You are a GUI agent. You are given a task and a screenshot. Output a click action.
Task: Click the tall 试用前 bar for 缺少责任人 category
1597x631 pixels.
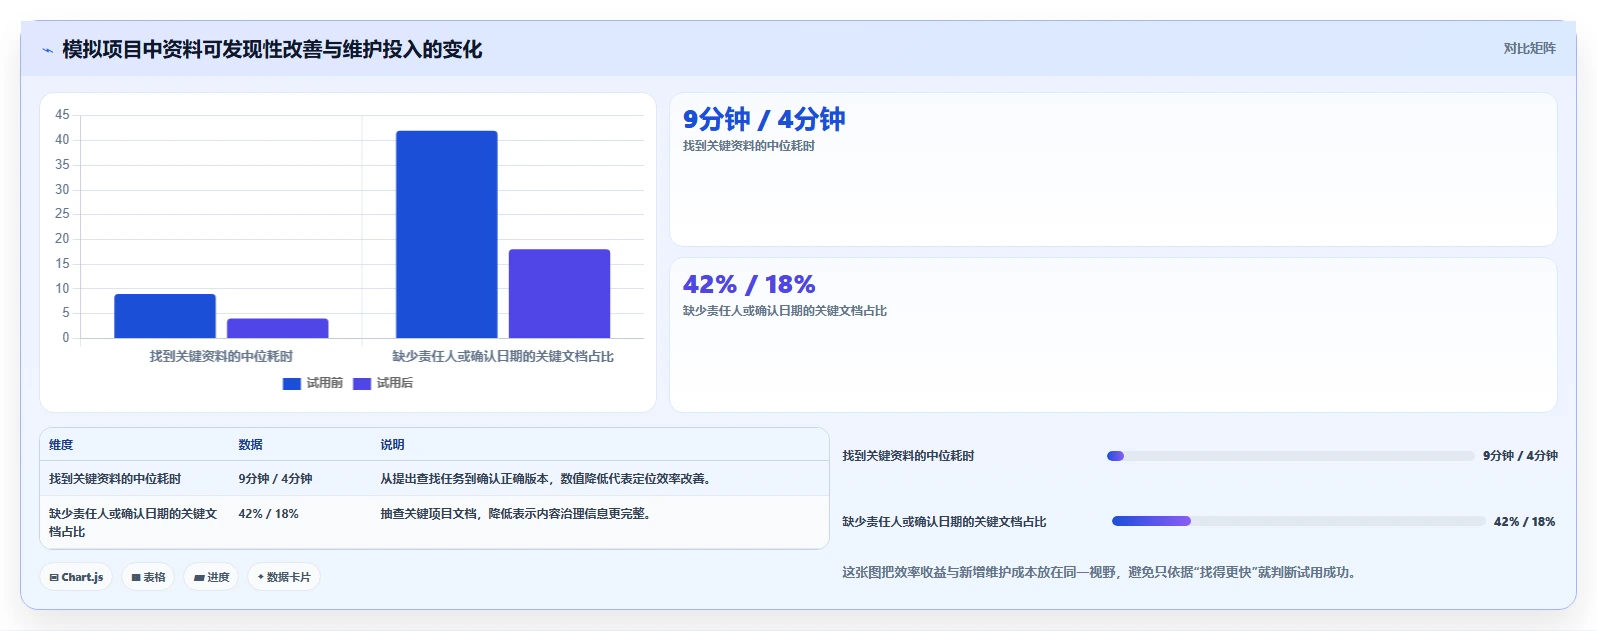click(x=447, y=234)
